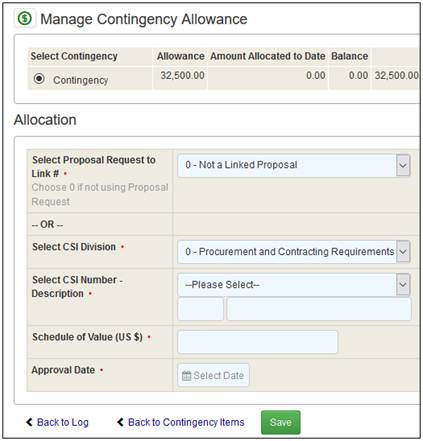423x441 pixels.
Task: Follow the Back to Log link
Action: pyautogui.click(x=63, y=422)
